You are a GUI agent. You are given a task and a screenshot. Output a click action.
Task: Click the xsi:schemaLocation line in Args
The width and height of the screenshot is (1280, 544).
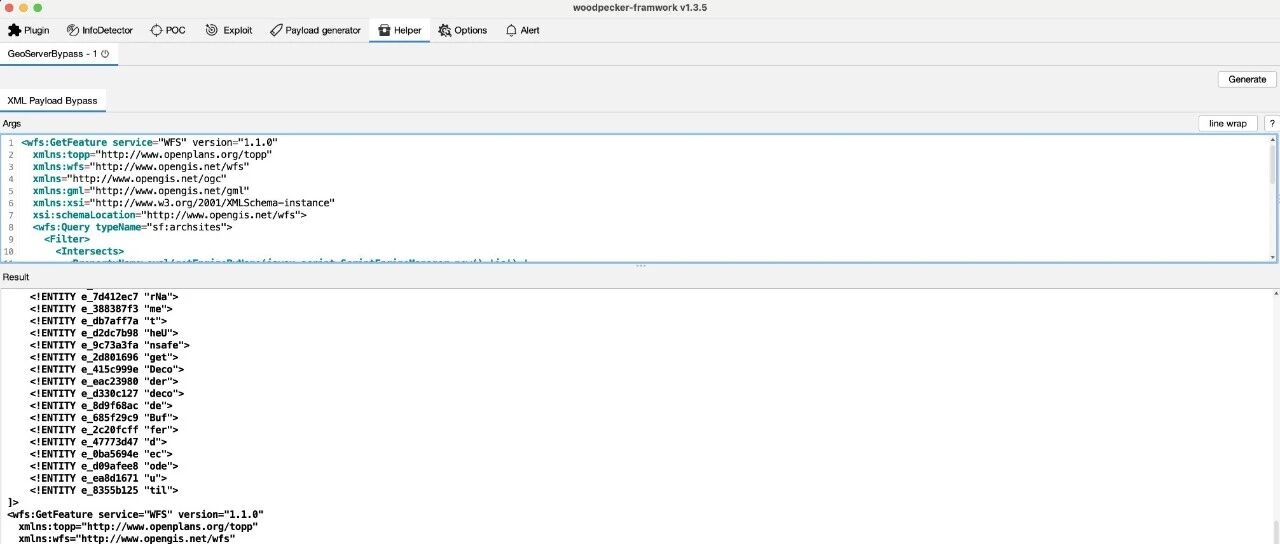169,214
